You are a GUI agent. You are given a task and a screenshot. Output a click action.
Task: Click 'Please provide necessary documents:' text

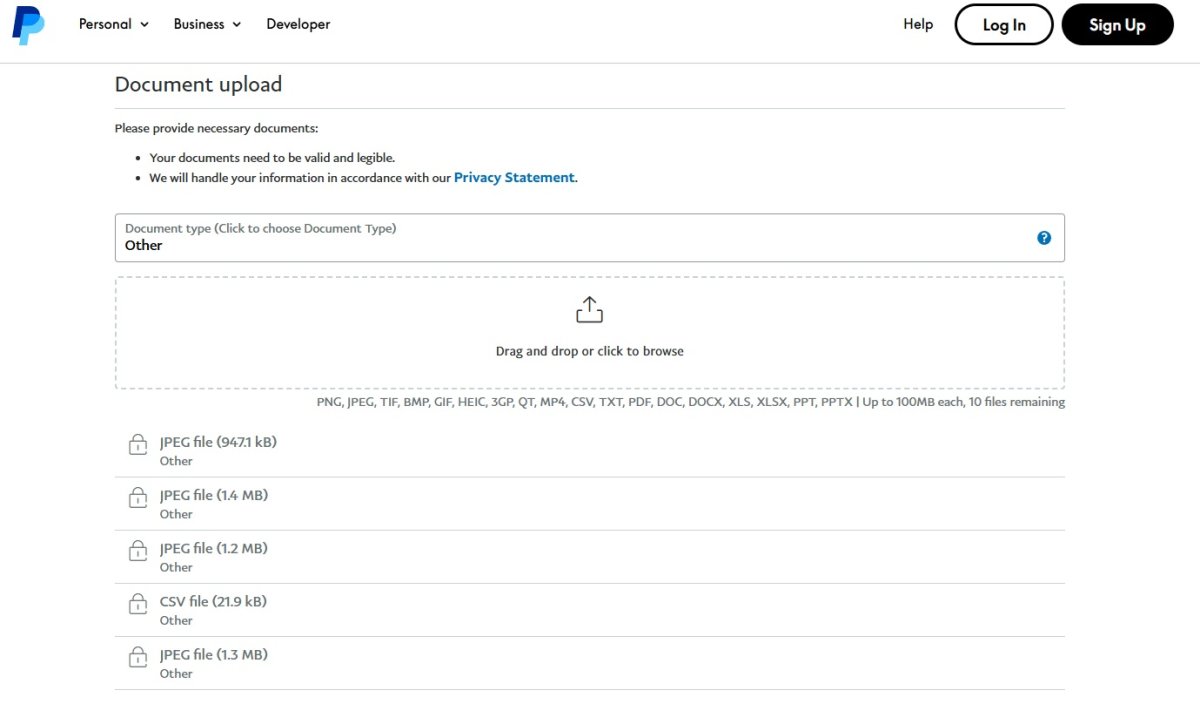[216, 128]
